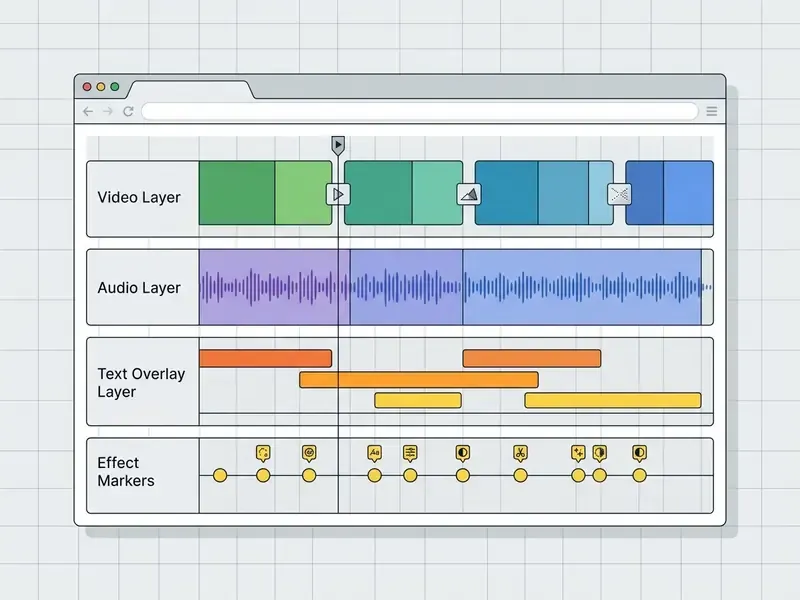The height and width of the screenshot is (600, 800).
Task: Select the long yellow text overlay bar
Action: (613, 400)
